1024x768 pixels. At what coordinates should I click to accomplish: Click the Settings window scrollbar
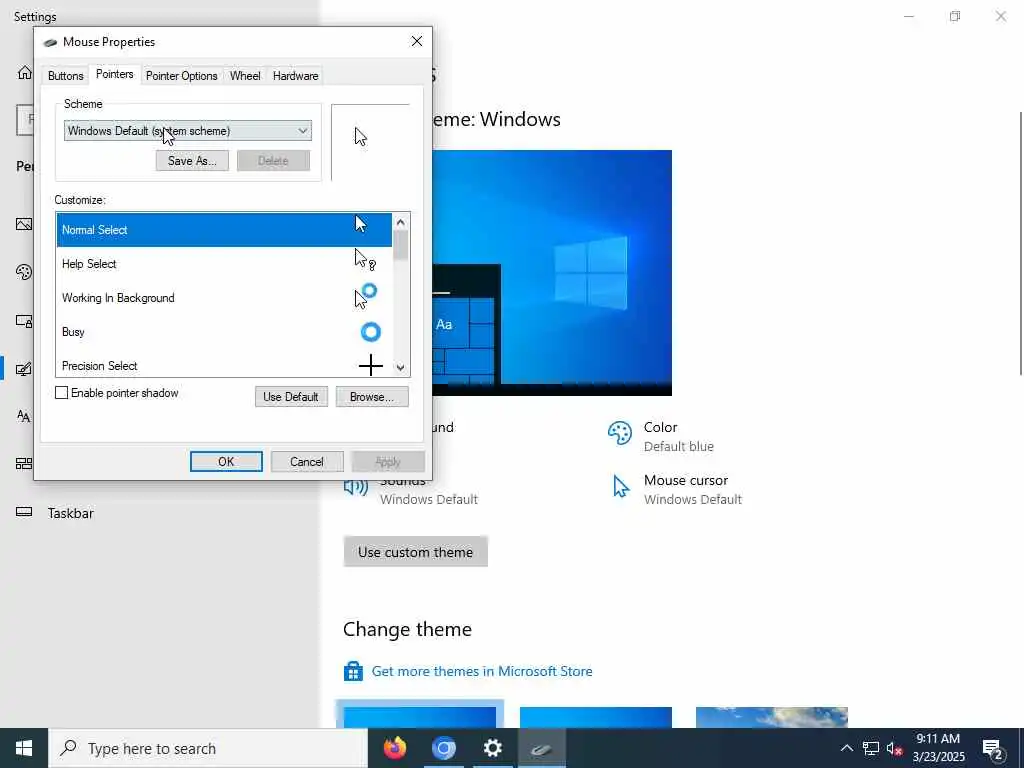pos(1020,244)
